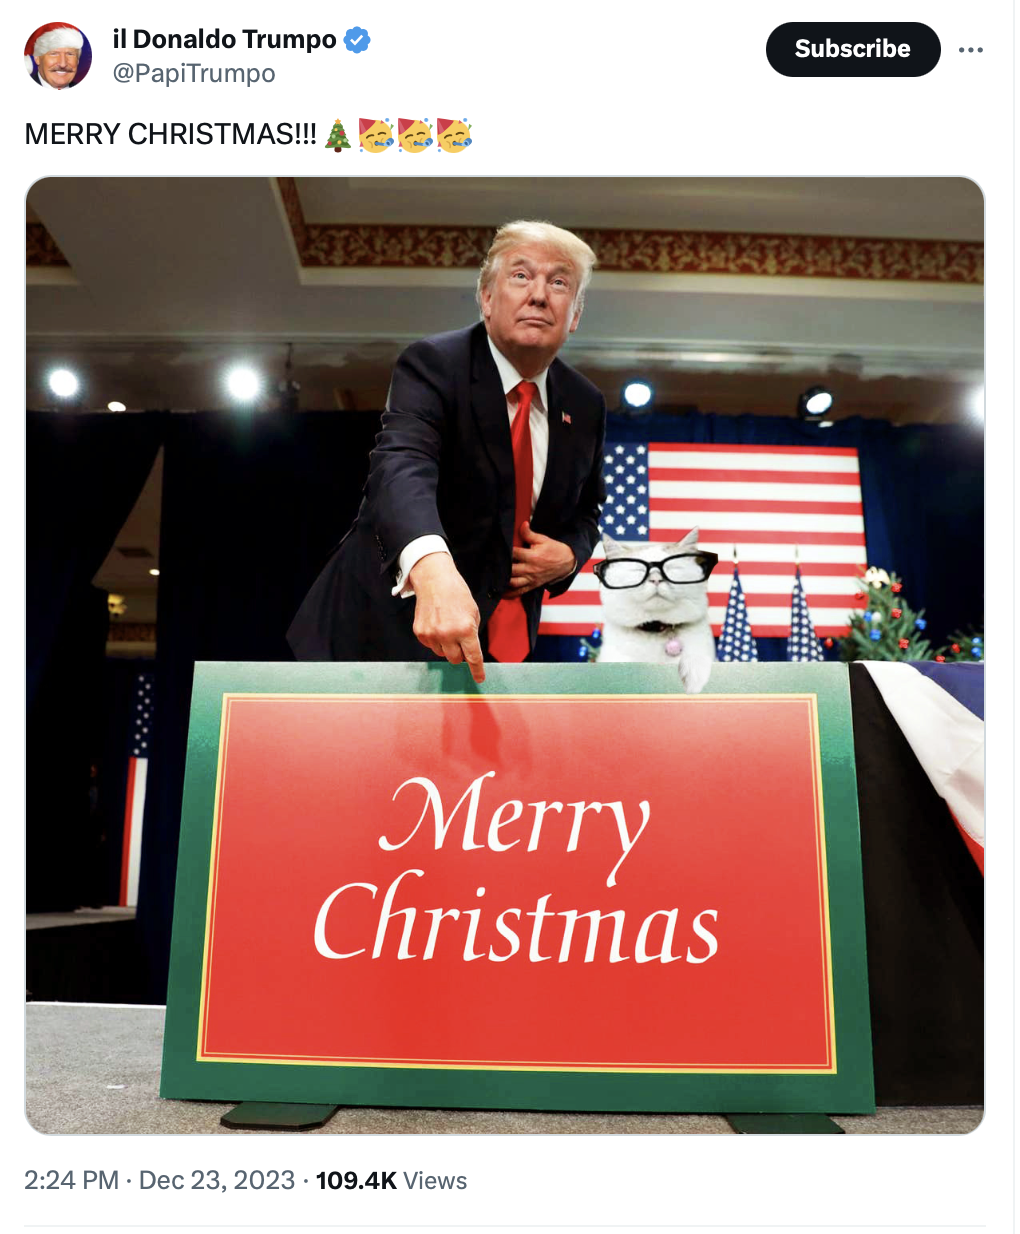Open the @PapiTrumpo handle link
1020x1234 pixels.
pos(194,73)
